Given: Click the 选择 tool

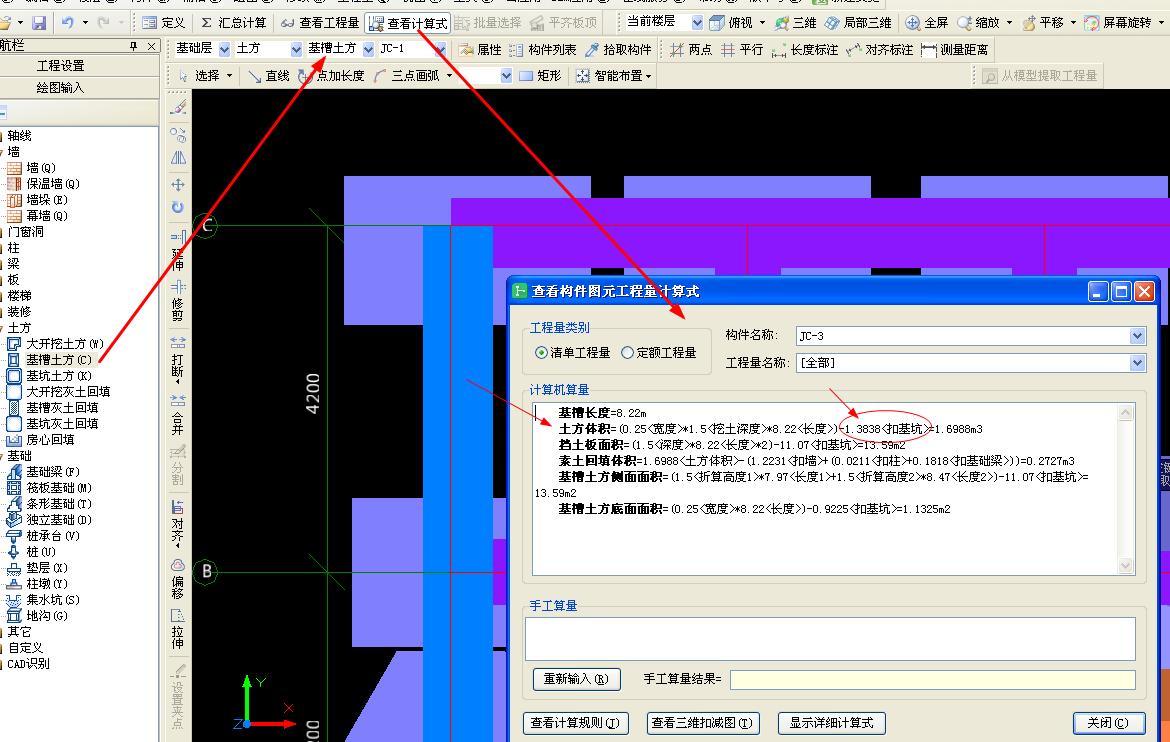Looking at the screenshot, I should [199, 76].
